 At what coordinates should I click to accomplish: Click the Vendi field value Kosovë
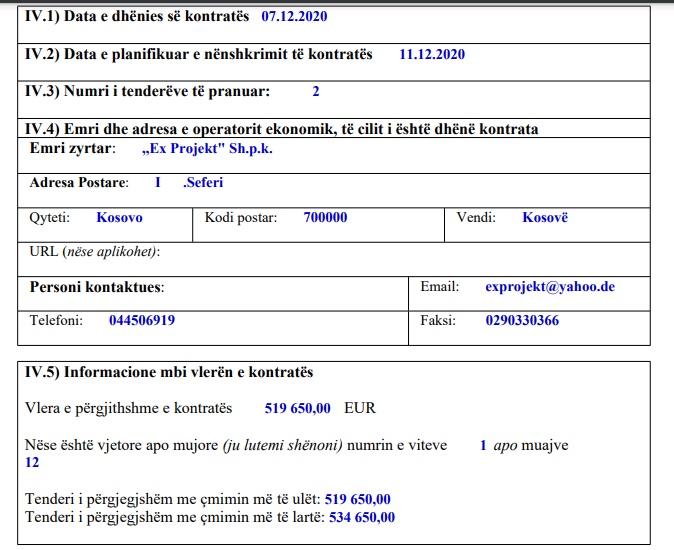coord(545,217)
